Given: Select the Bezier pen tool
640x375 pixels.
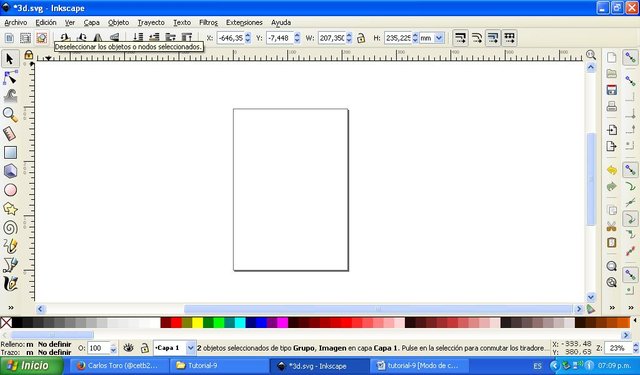Looking at the screenshot, I should click(x=10, y=265).
